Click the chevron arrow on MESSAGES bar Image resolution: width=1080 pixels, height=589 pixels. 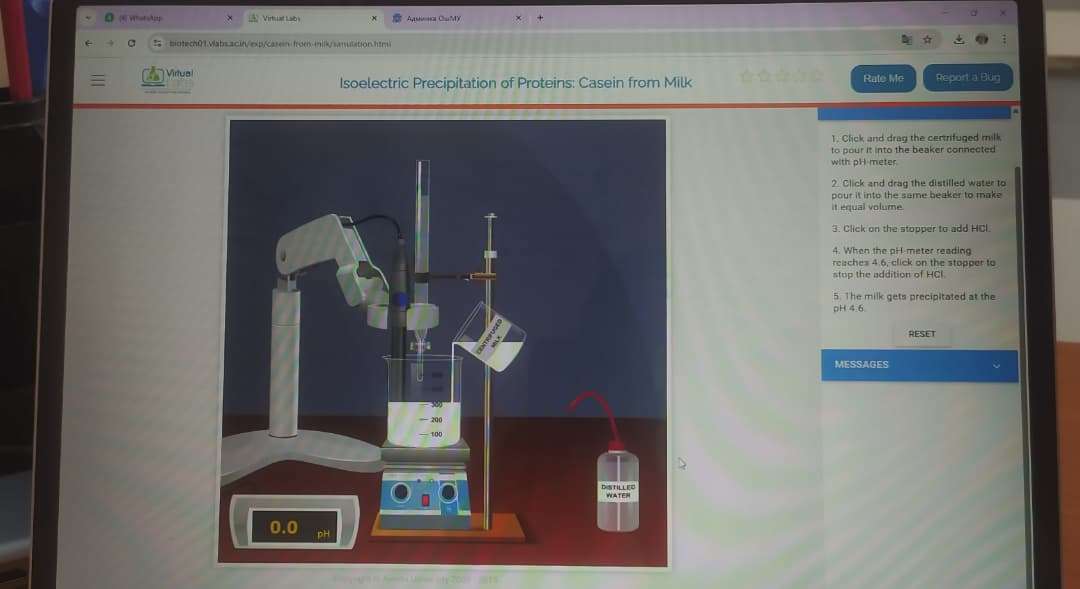tap(996, 366)
